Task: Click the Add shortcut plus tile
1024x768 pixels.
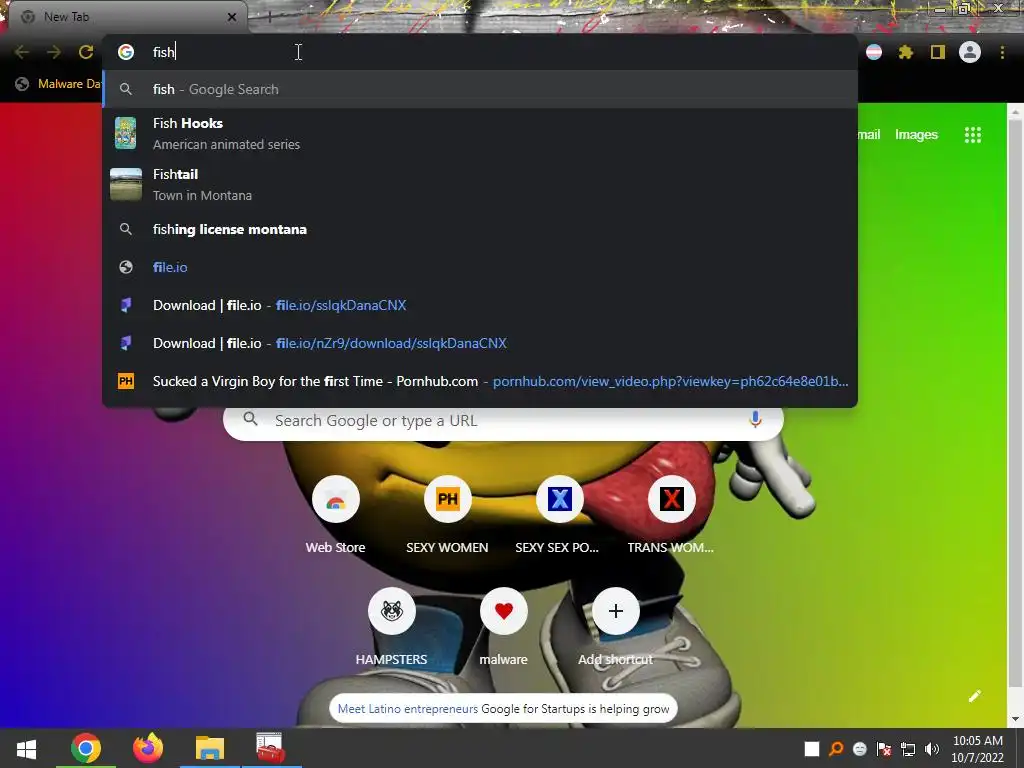Action: [x=615, y=627]
